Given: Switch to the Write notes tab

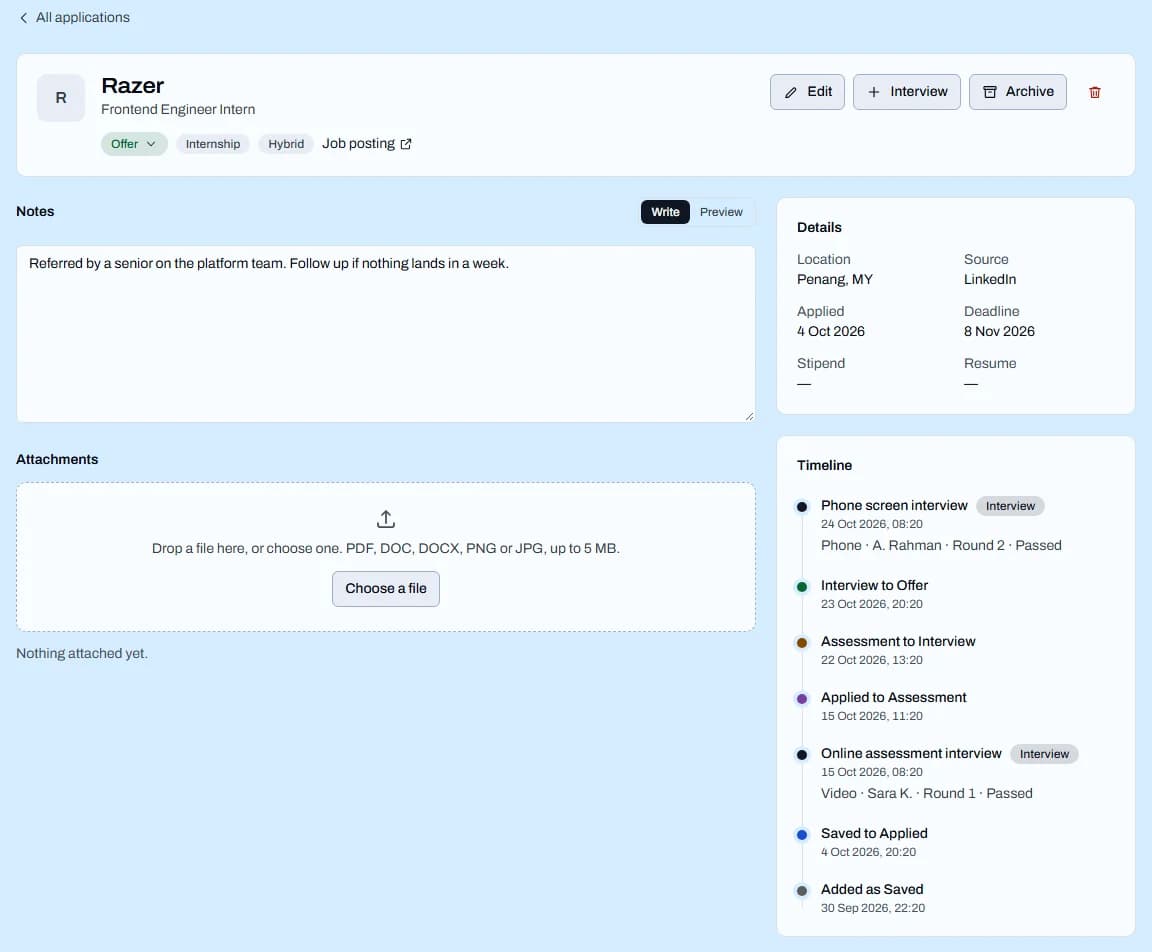Looking at the screenshot, I should pyautogui.click(x=665, y=212).
